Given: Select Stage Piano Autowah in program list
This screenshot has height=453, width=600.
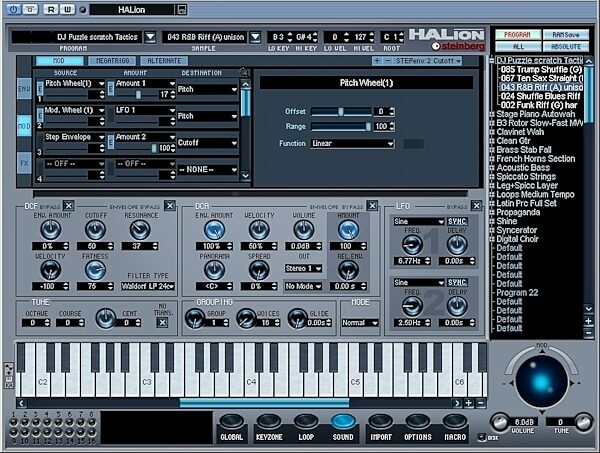Looking at the screenshot, I should (x=535, y=114).
